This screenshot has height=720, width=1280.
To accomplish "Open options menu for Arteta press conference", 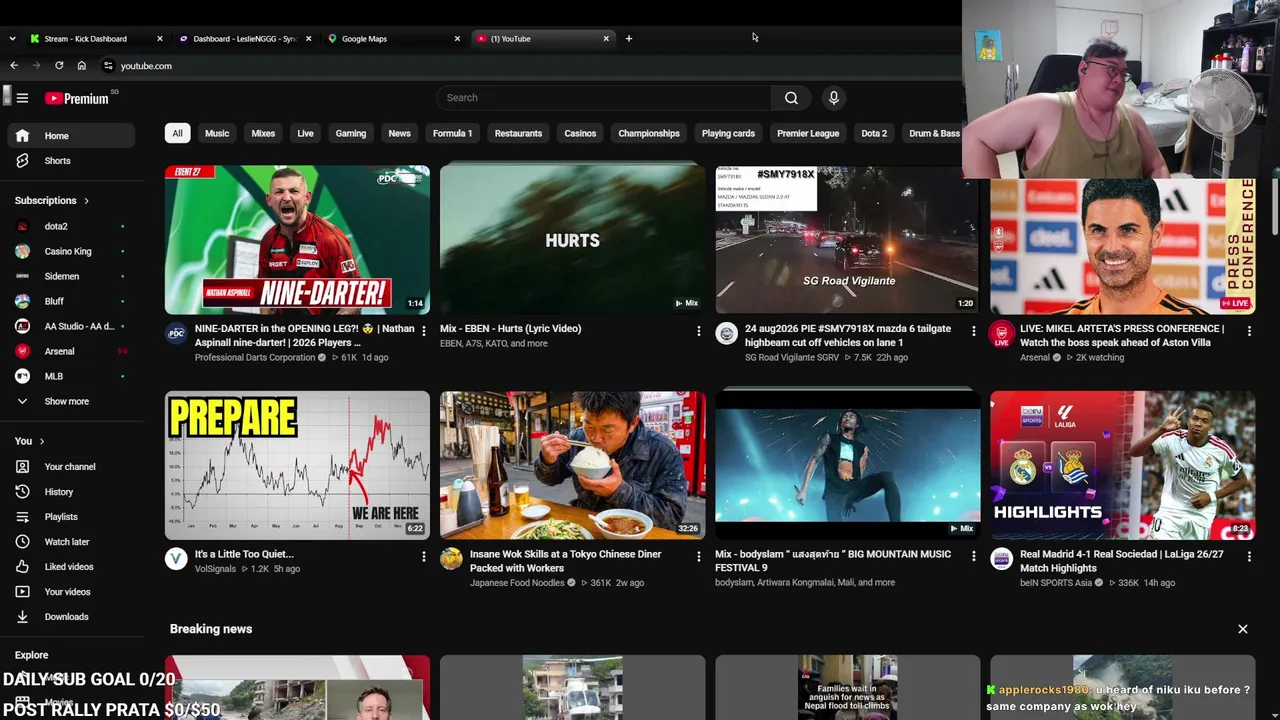I will [1249, 331].
